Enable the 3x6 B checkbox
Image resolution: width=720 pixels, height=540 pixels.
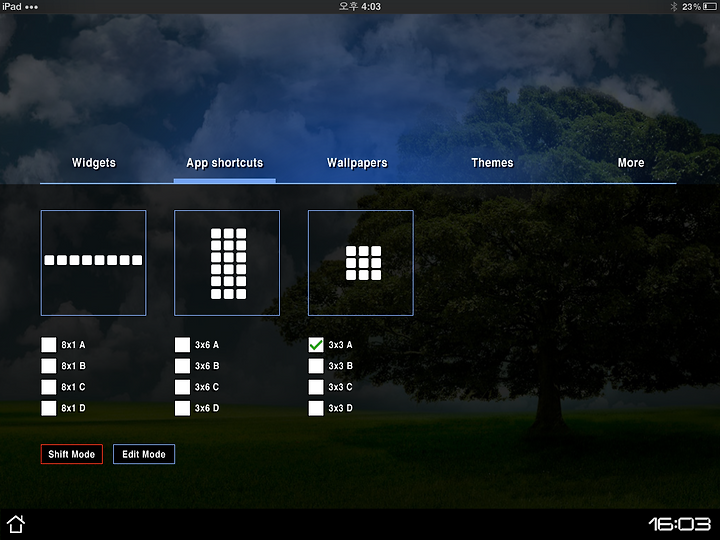(182, 366)
